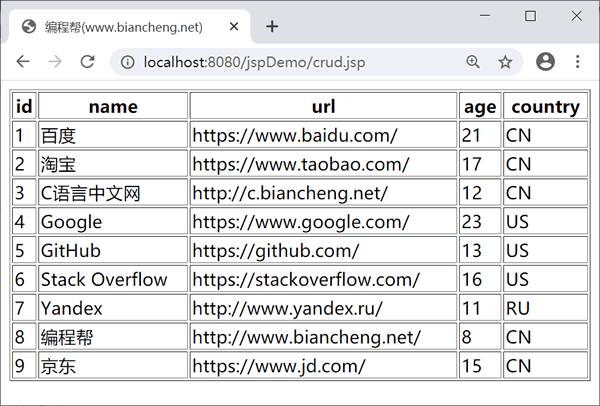Click the CN country cell in 京东 row

(x=546, y=365)
